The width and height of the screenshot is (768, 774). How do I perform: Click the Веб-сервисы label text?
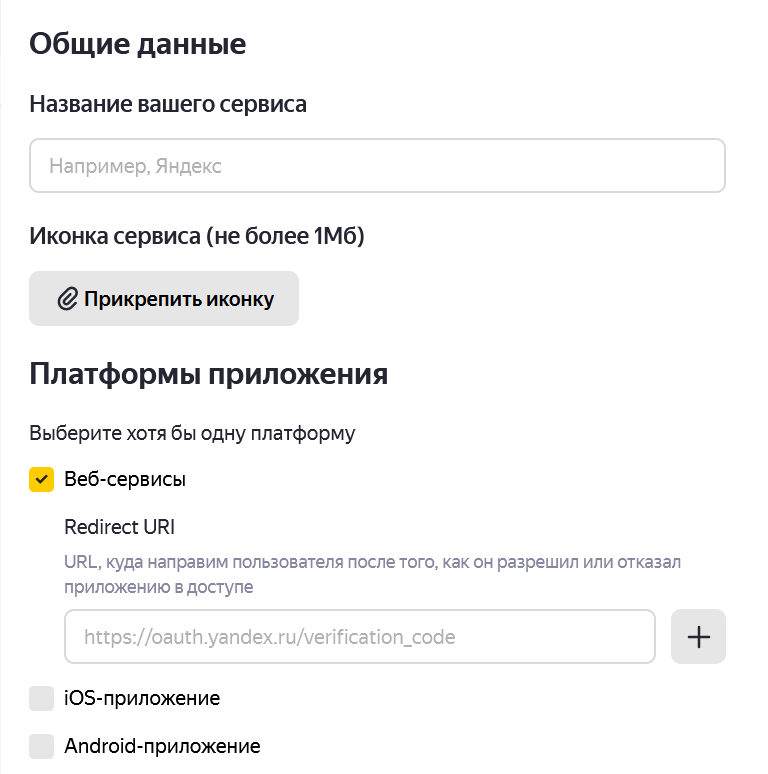[125, 480]
